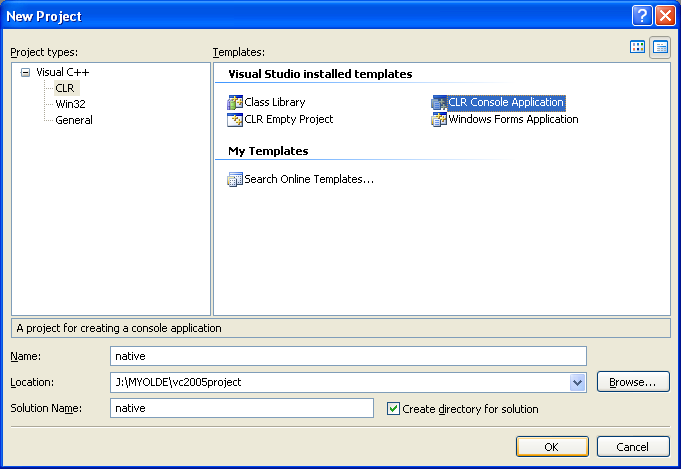Click the Visual Studio installed templates header
The image size is (681, 469).
(320, 74)
